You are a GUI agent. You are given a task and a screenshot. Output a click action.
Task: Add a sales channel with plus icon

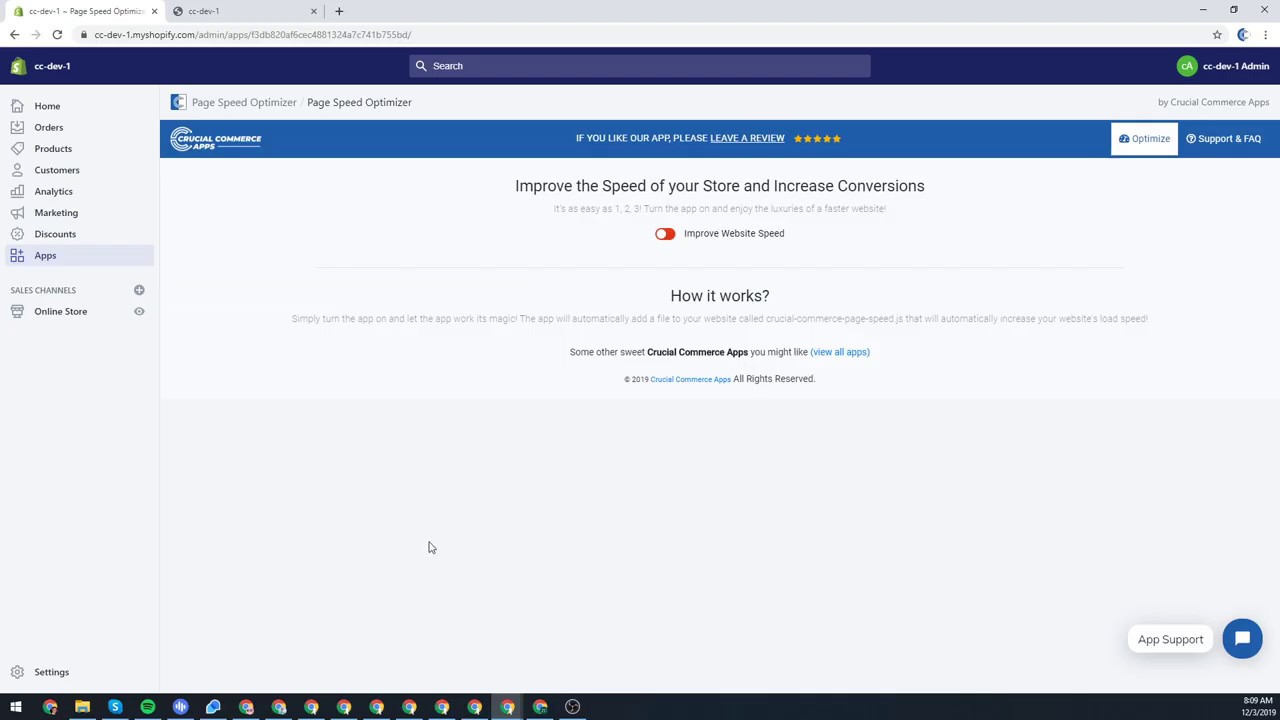point(139,290)
